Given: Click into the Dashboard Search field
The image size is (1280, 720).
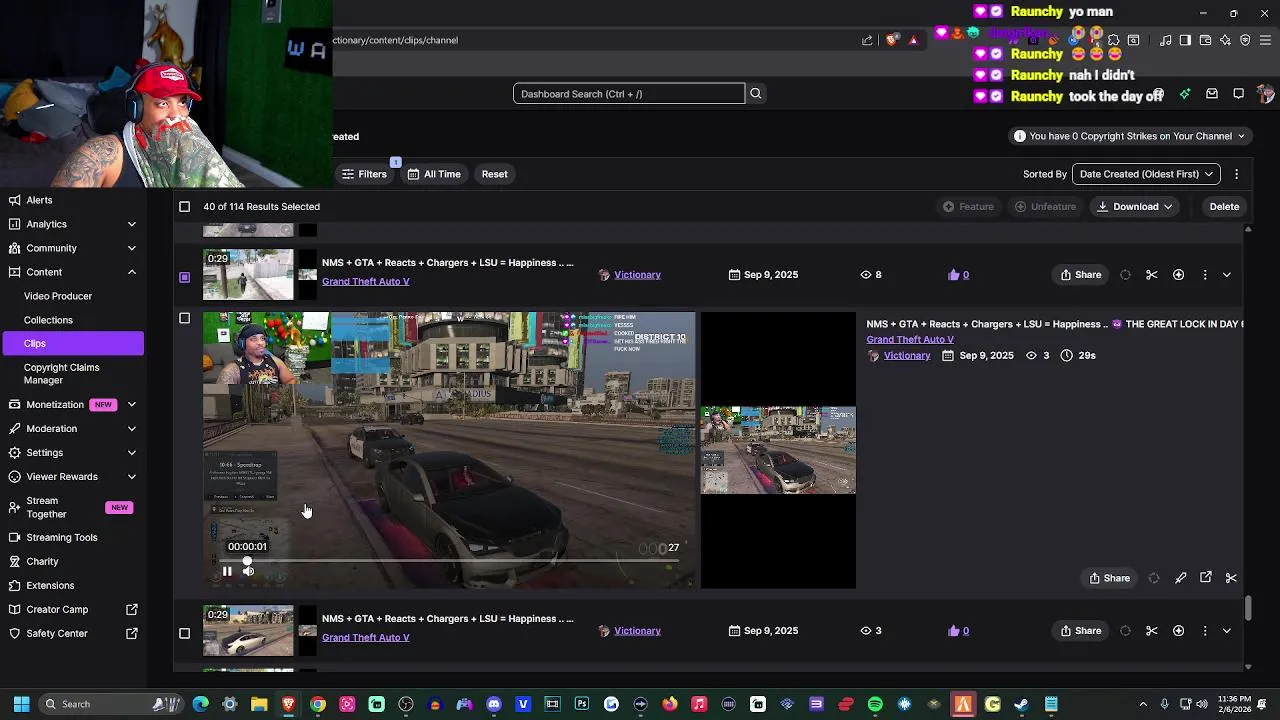Looking at the screenshot, I should (x=629, y=94).
